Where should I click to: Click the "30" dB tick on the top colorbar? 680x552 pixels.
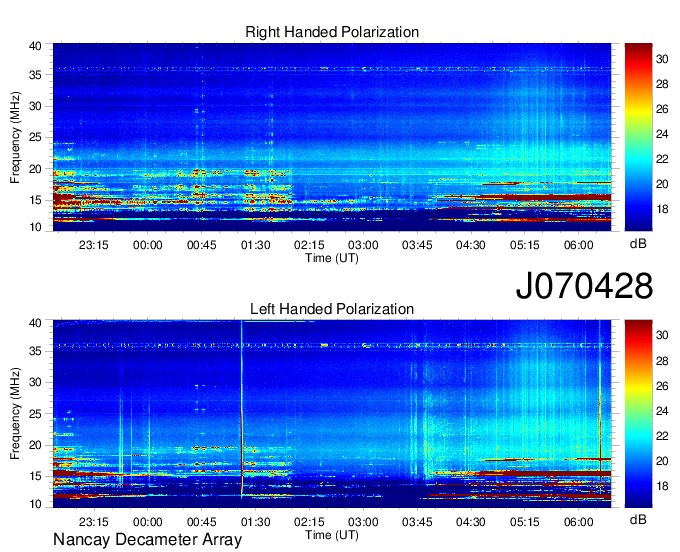tap(662, 59)
